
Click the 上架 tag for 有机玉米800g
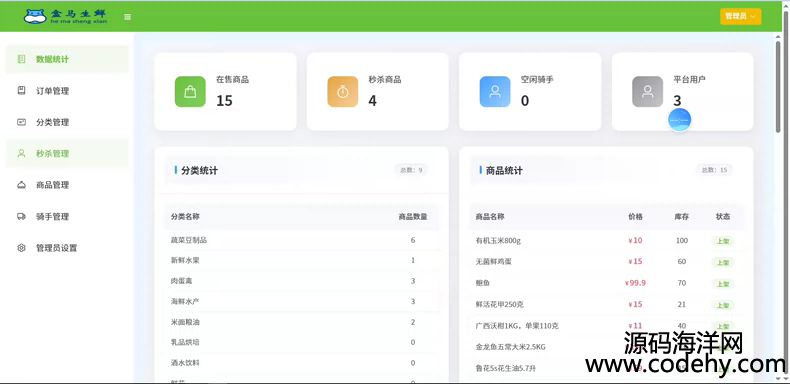723,241
